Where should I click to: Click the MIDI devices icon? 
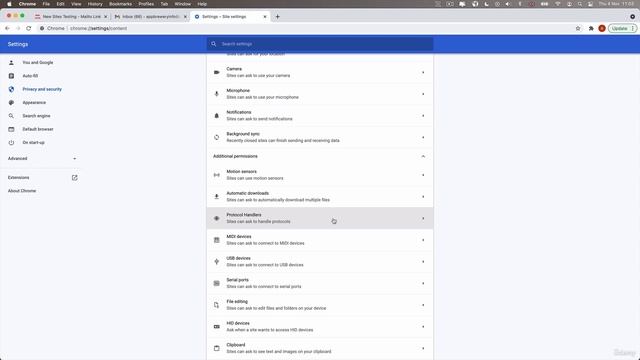pos(217,240)
